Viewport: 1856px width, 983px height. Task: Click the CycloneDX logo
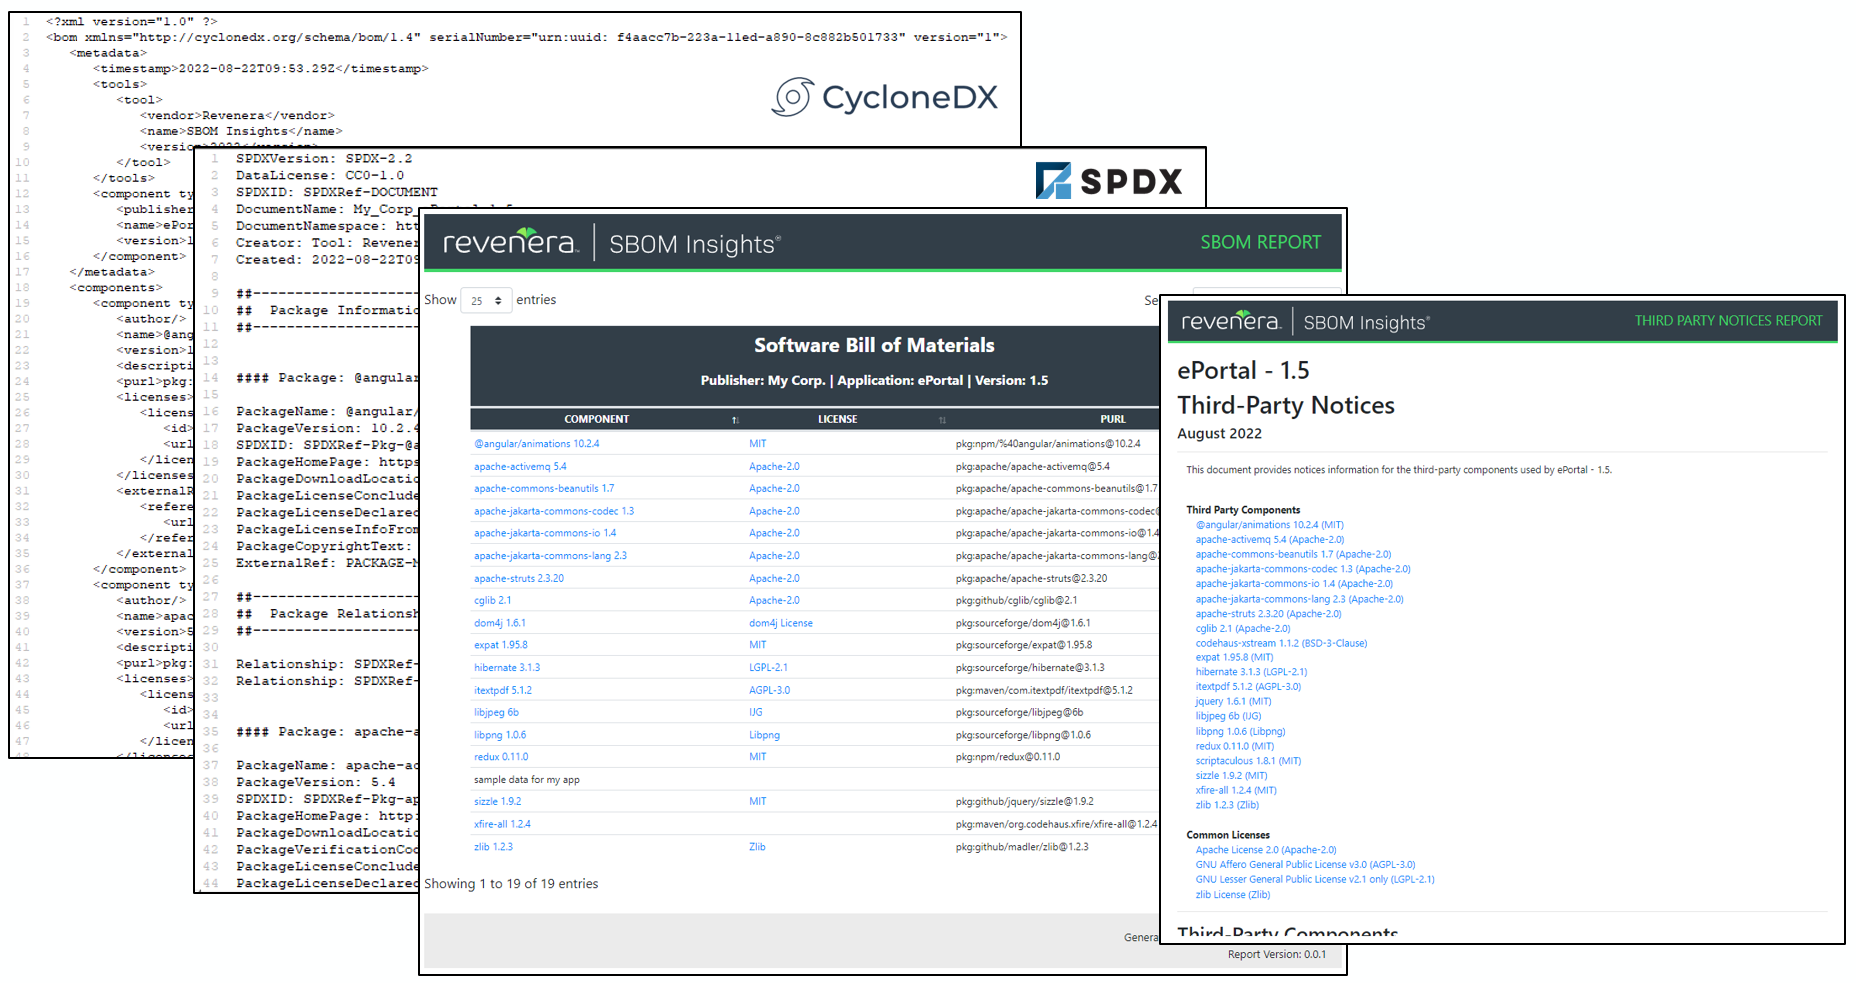point(884,97)
